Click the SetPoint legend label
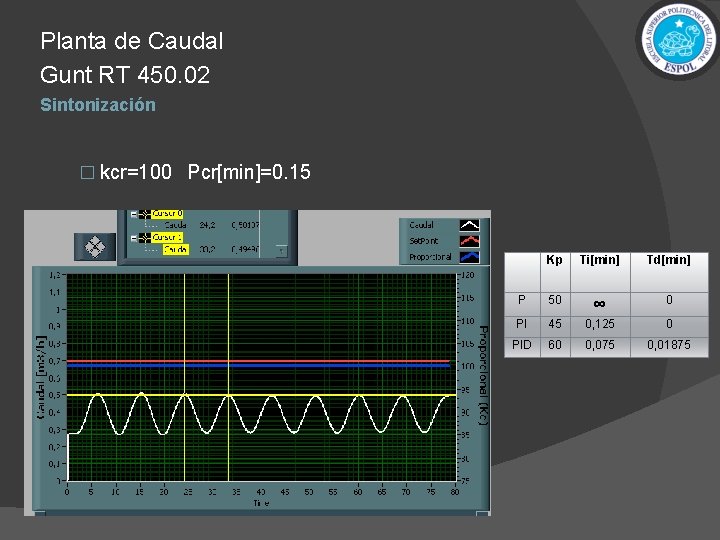The image size is (720, 540). 424,241
